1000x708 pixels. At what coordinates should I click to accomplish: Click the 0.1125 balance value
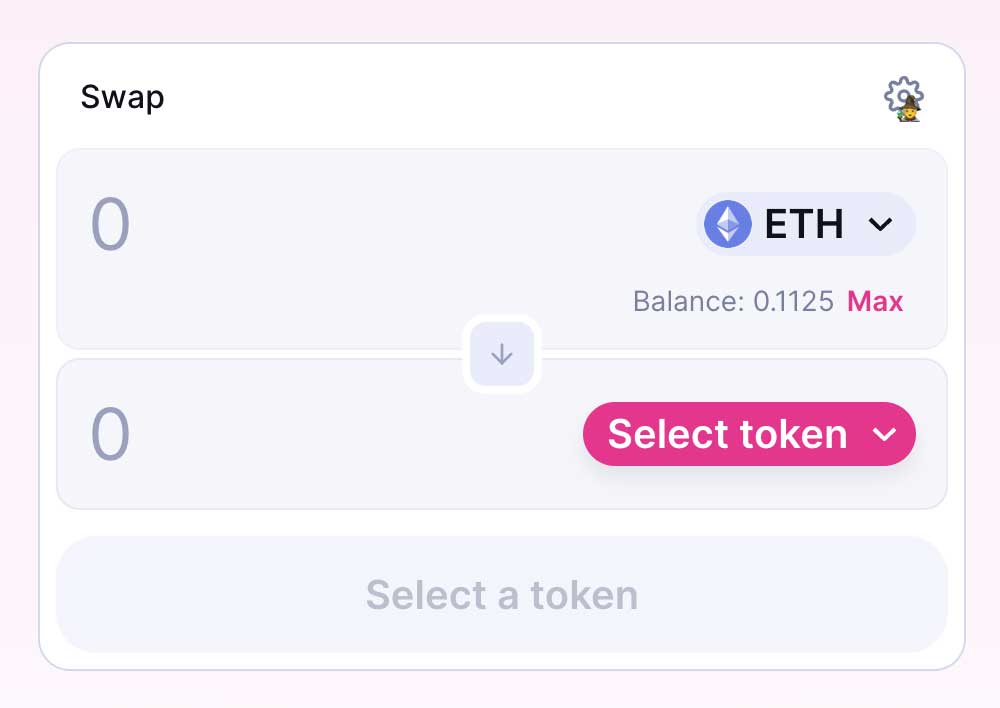click(794, 301)
